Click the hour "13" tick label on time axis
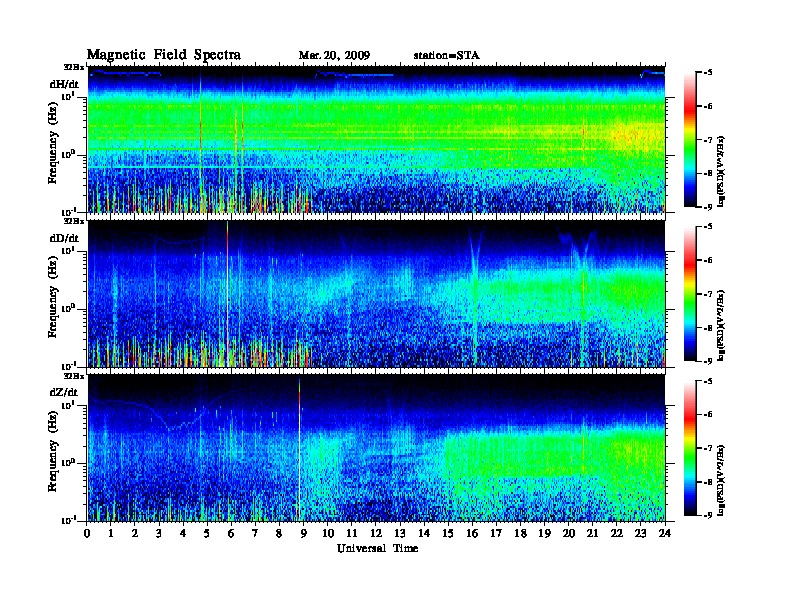 pos(400,533)
